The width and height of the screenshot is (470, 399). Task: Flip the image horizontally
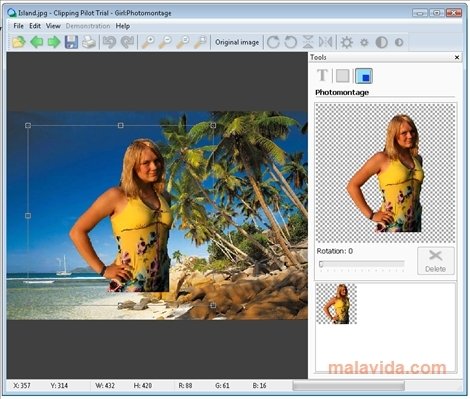325,42
